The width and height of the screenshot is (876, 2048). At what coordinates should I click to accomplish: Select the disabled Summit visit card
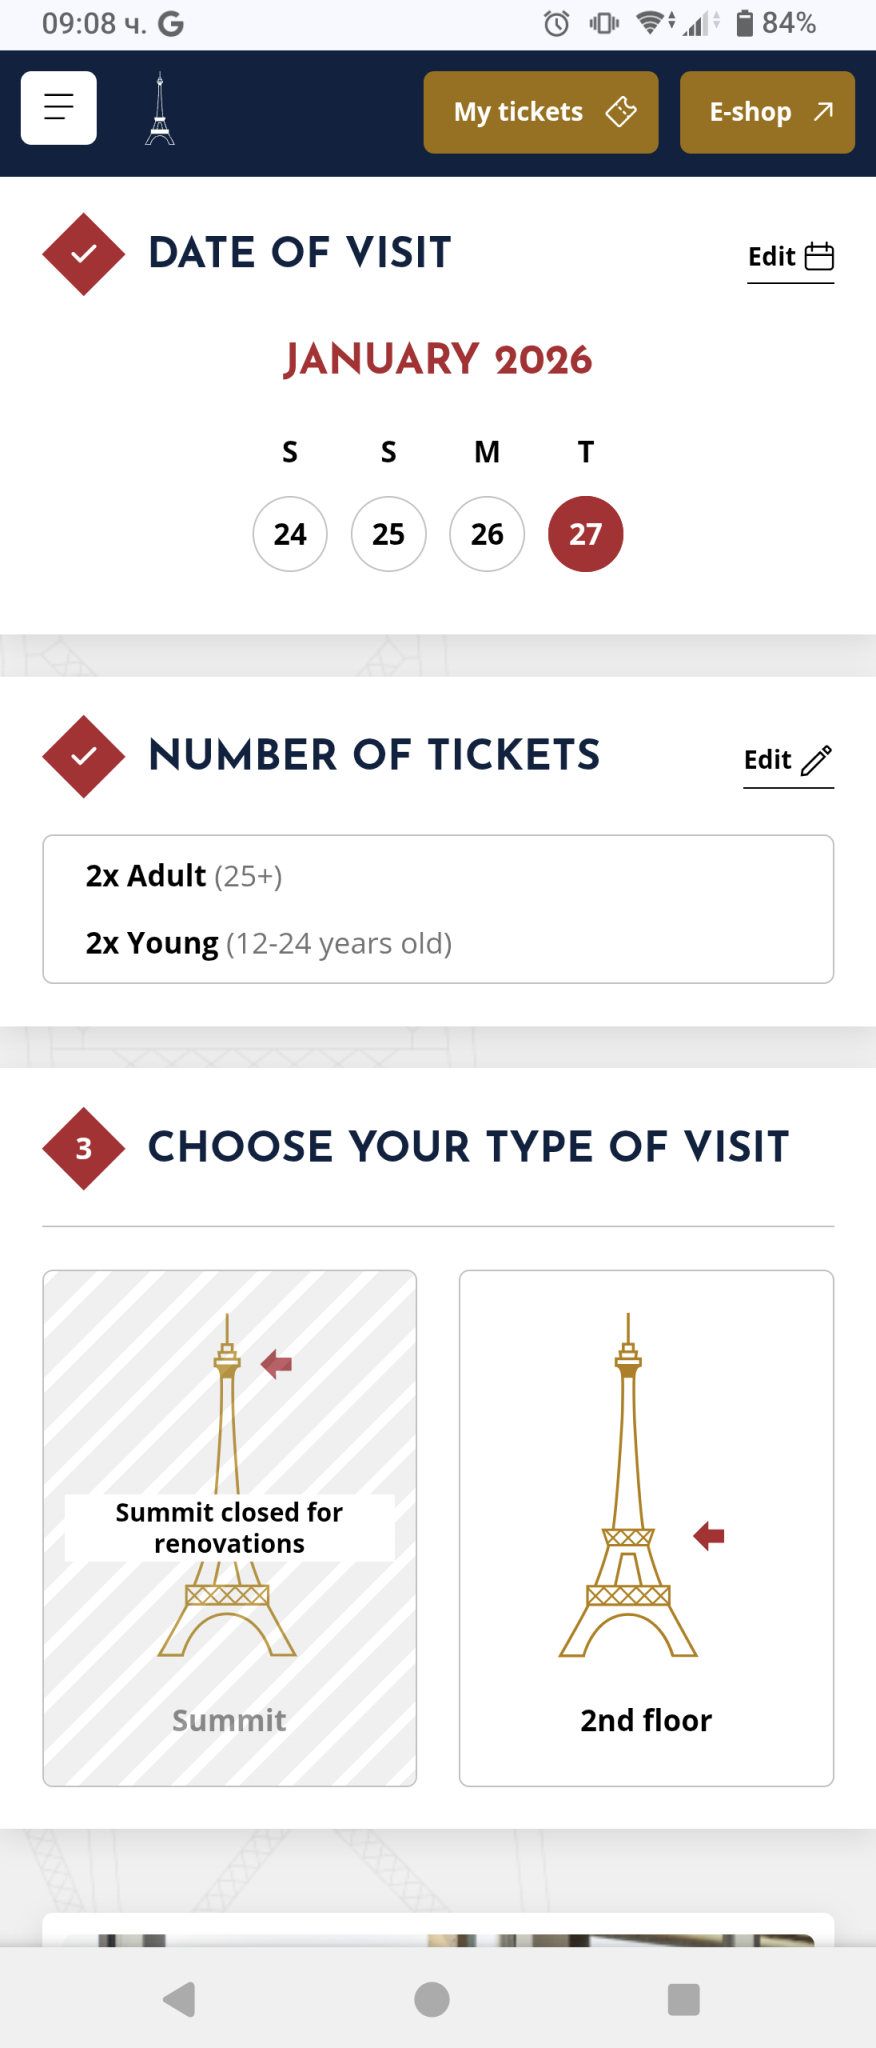pyautogui.click(x=230, y=1527)
